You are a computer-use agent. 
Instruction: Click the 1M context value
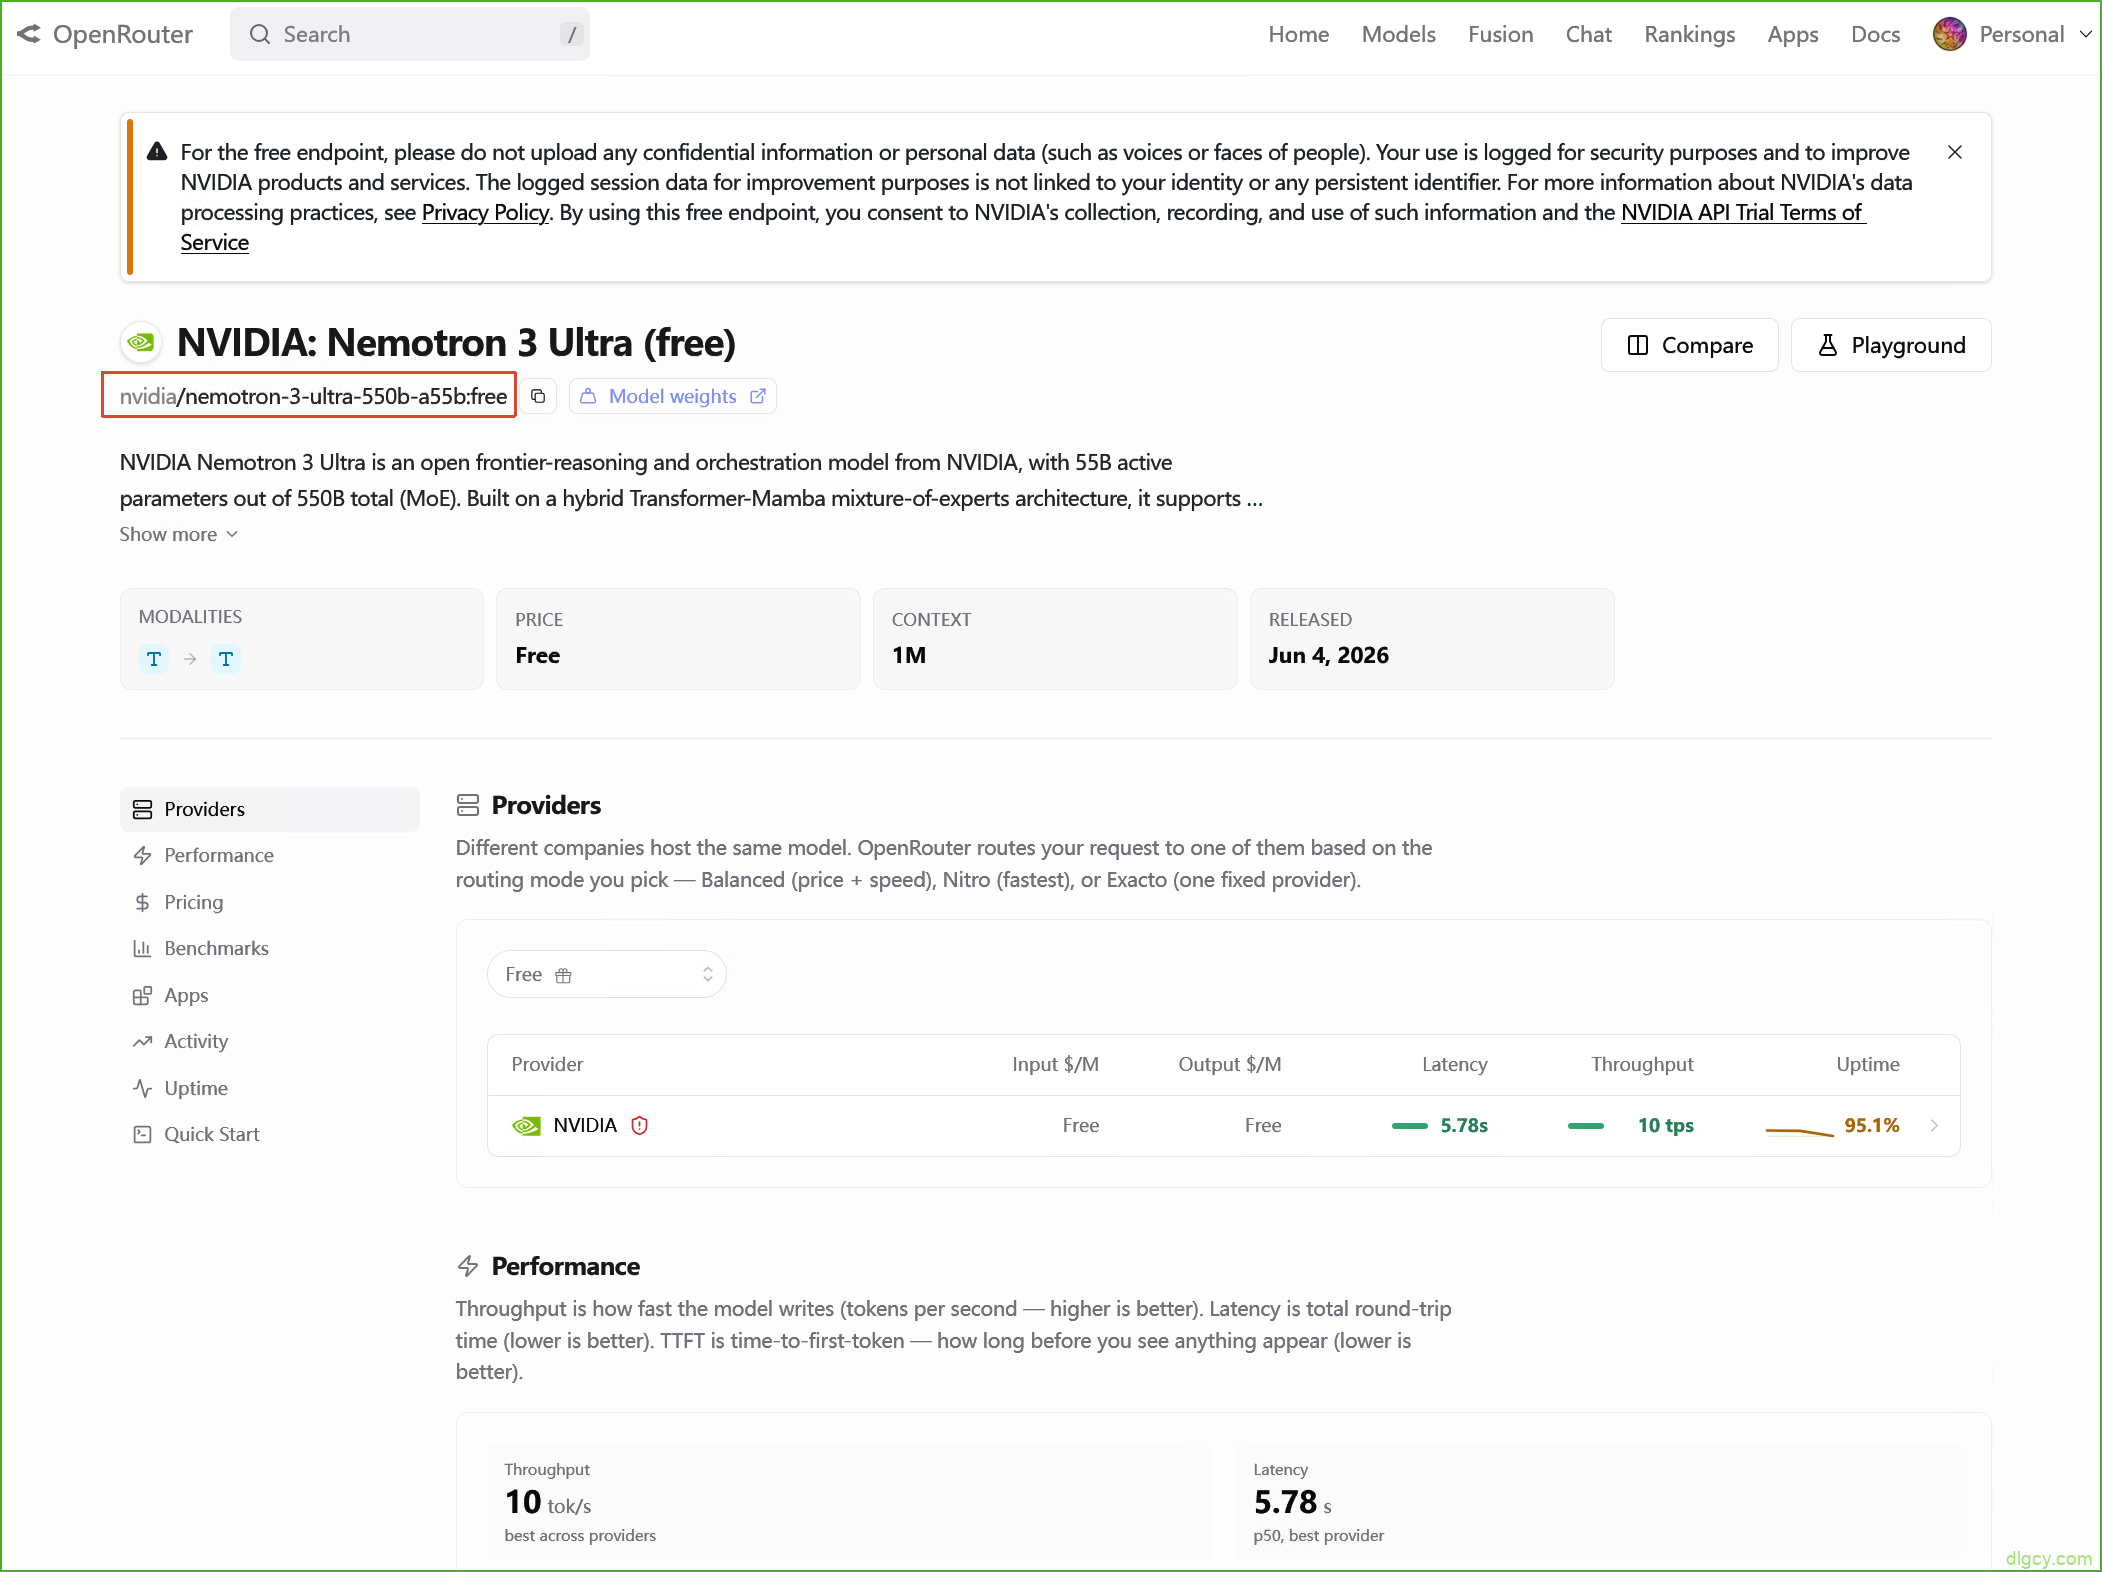tap(909, 655)
